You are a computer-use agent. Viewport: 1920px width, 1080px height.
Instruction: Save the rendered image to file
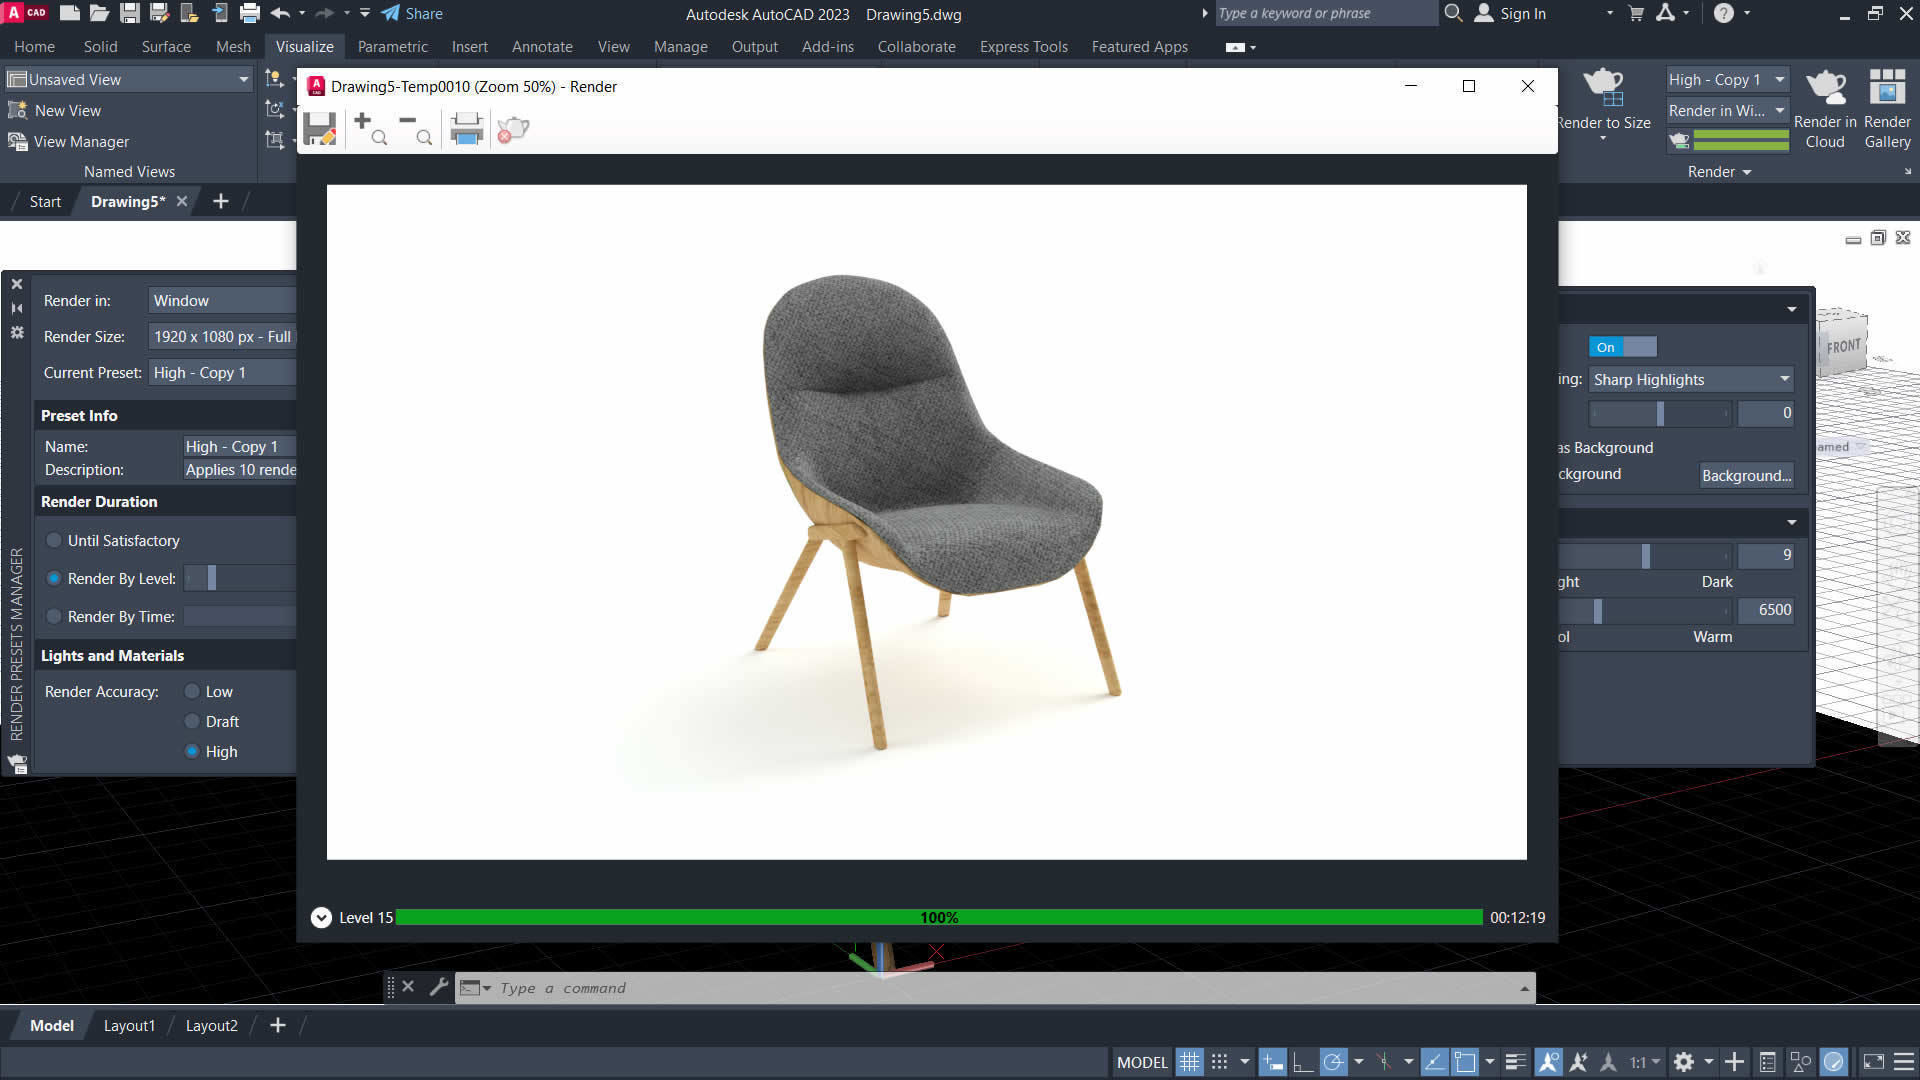pos(320,128)
